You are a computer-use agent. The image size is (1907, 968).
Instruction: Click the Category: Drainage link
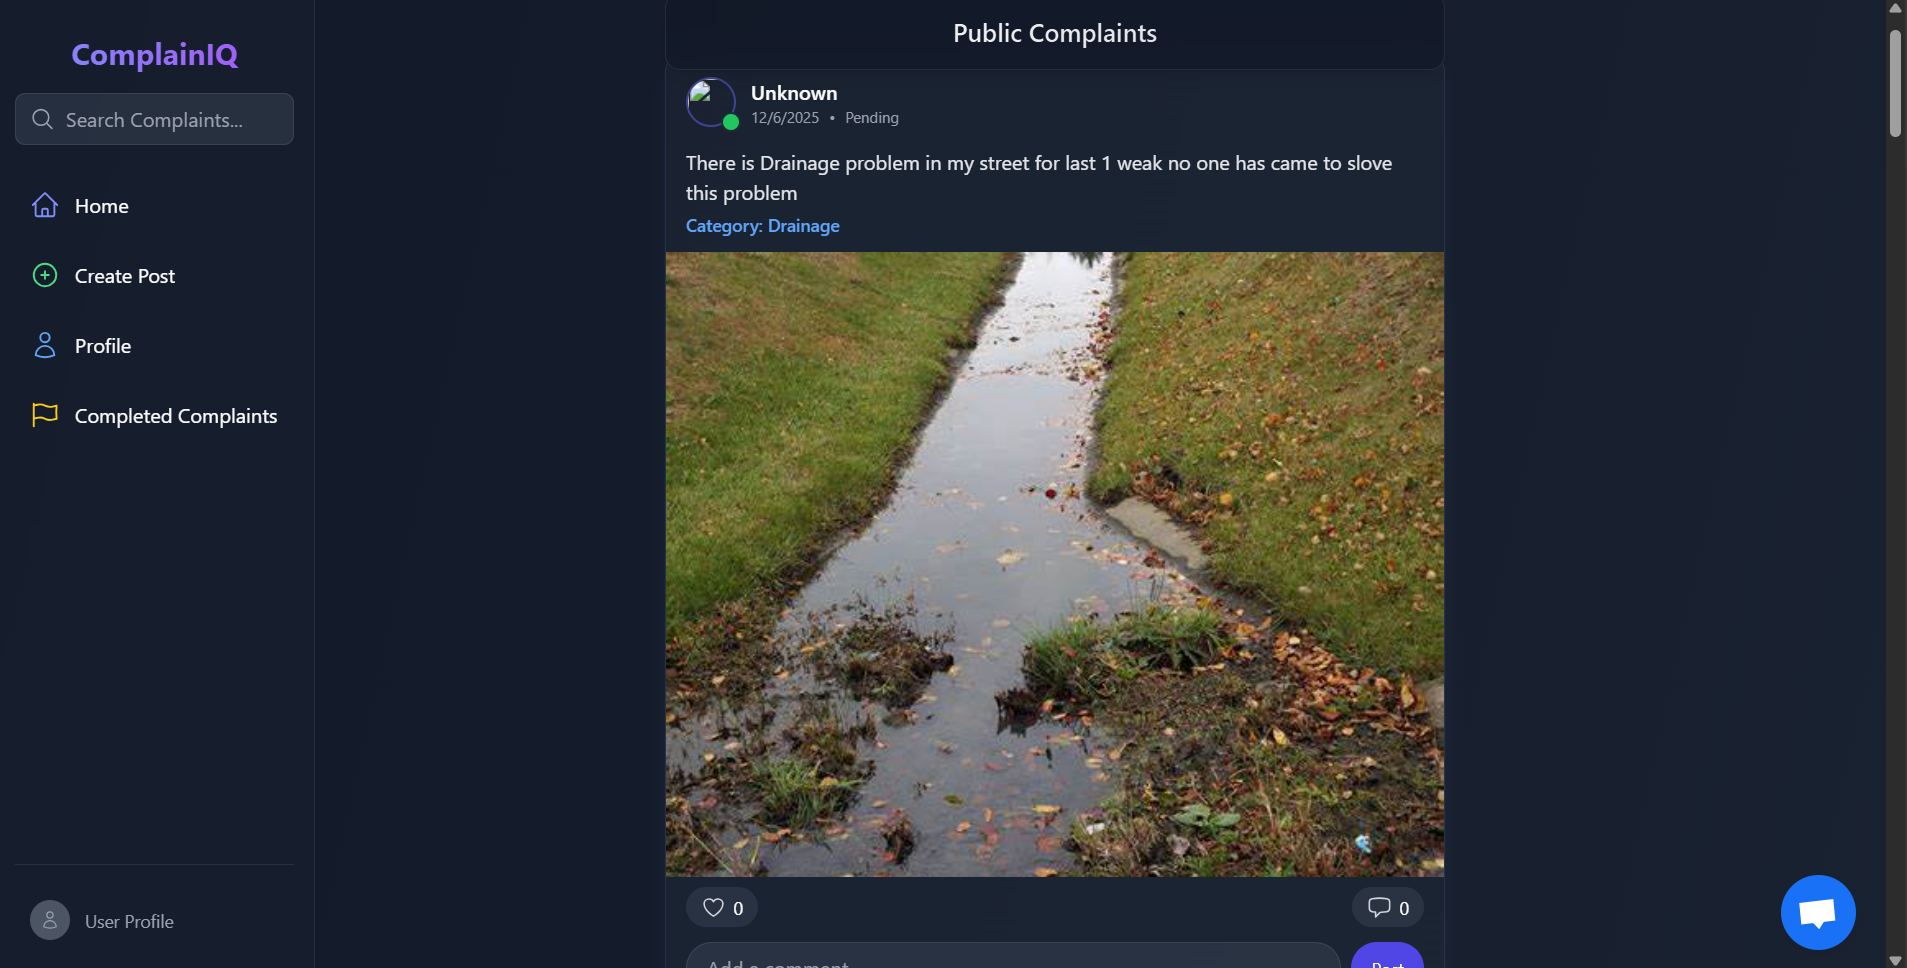(x=763, y=226)
